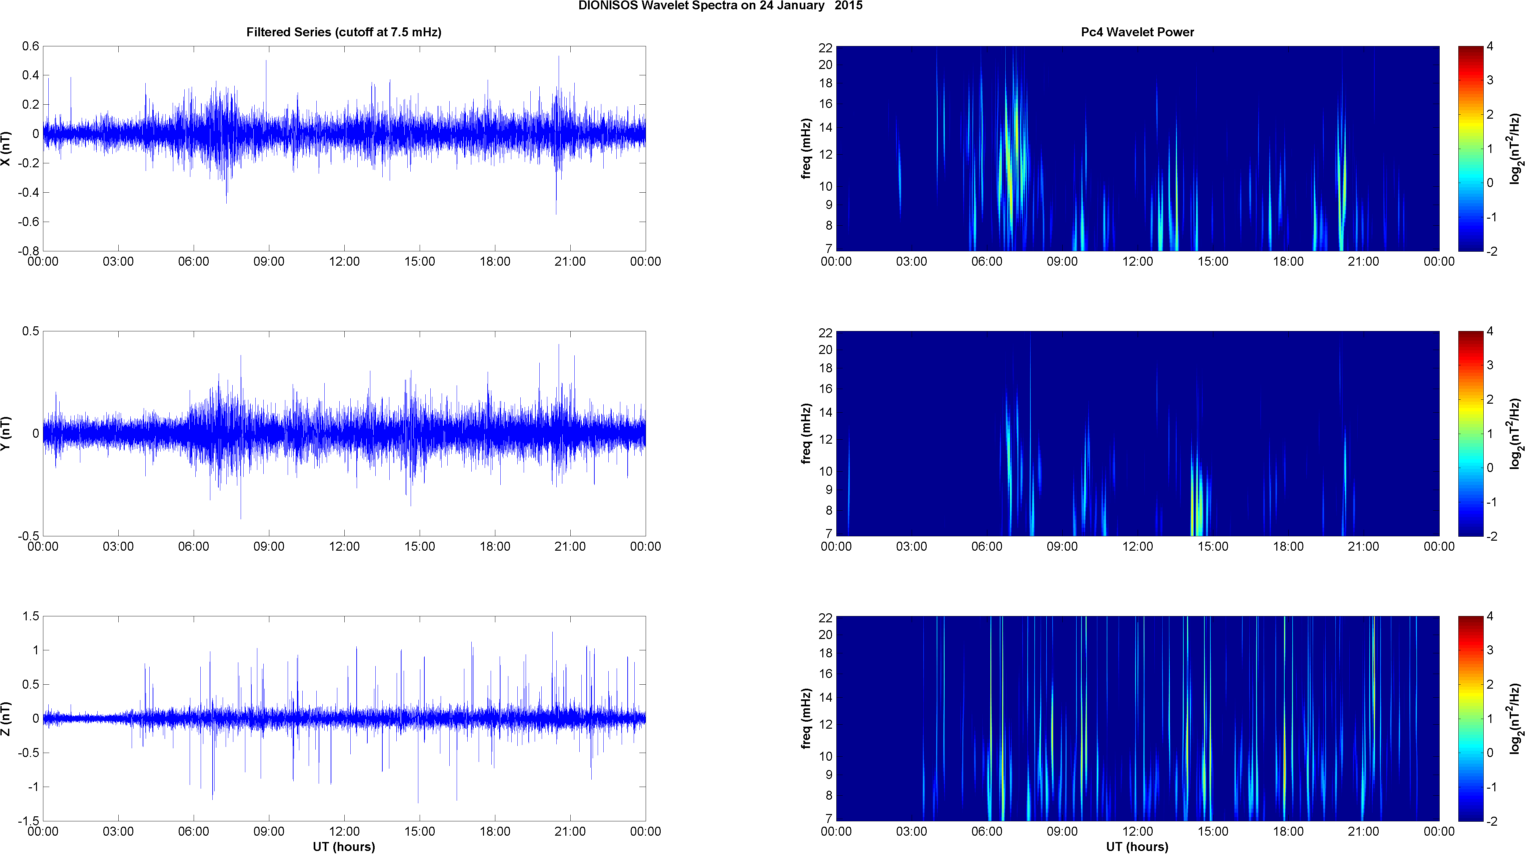This screenshot has height=854, width=1525.
Task: Click the '14' frequency tick on the Y spectrum
Action: 825,413
